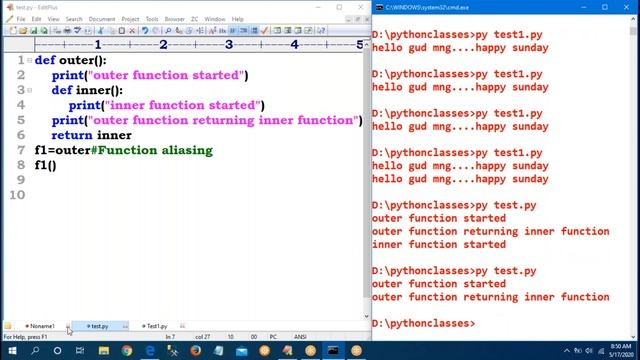
Task: Click the editor scrollbar up arrow by ruler
Action: (367, 45)
